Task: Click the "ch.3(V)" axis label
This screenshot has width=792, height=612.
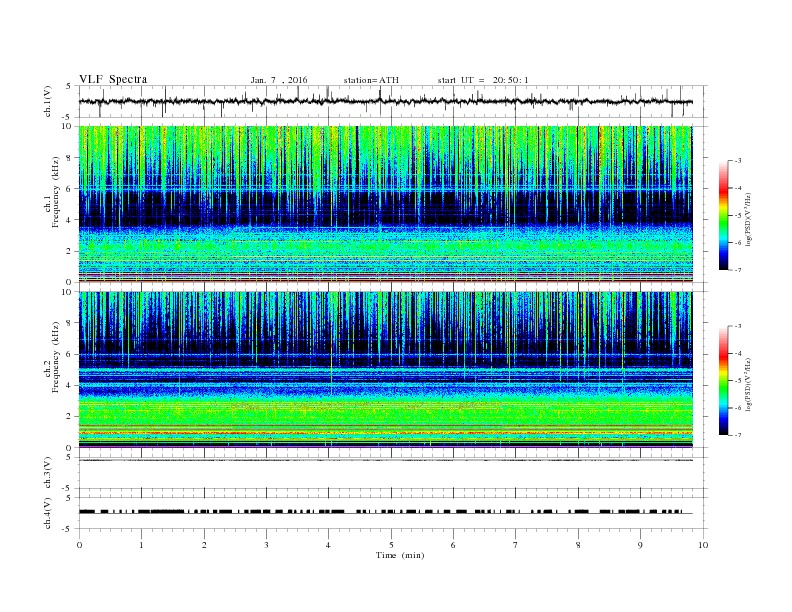Action: [x=48, y=473]
